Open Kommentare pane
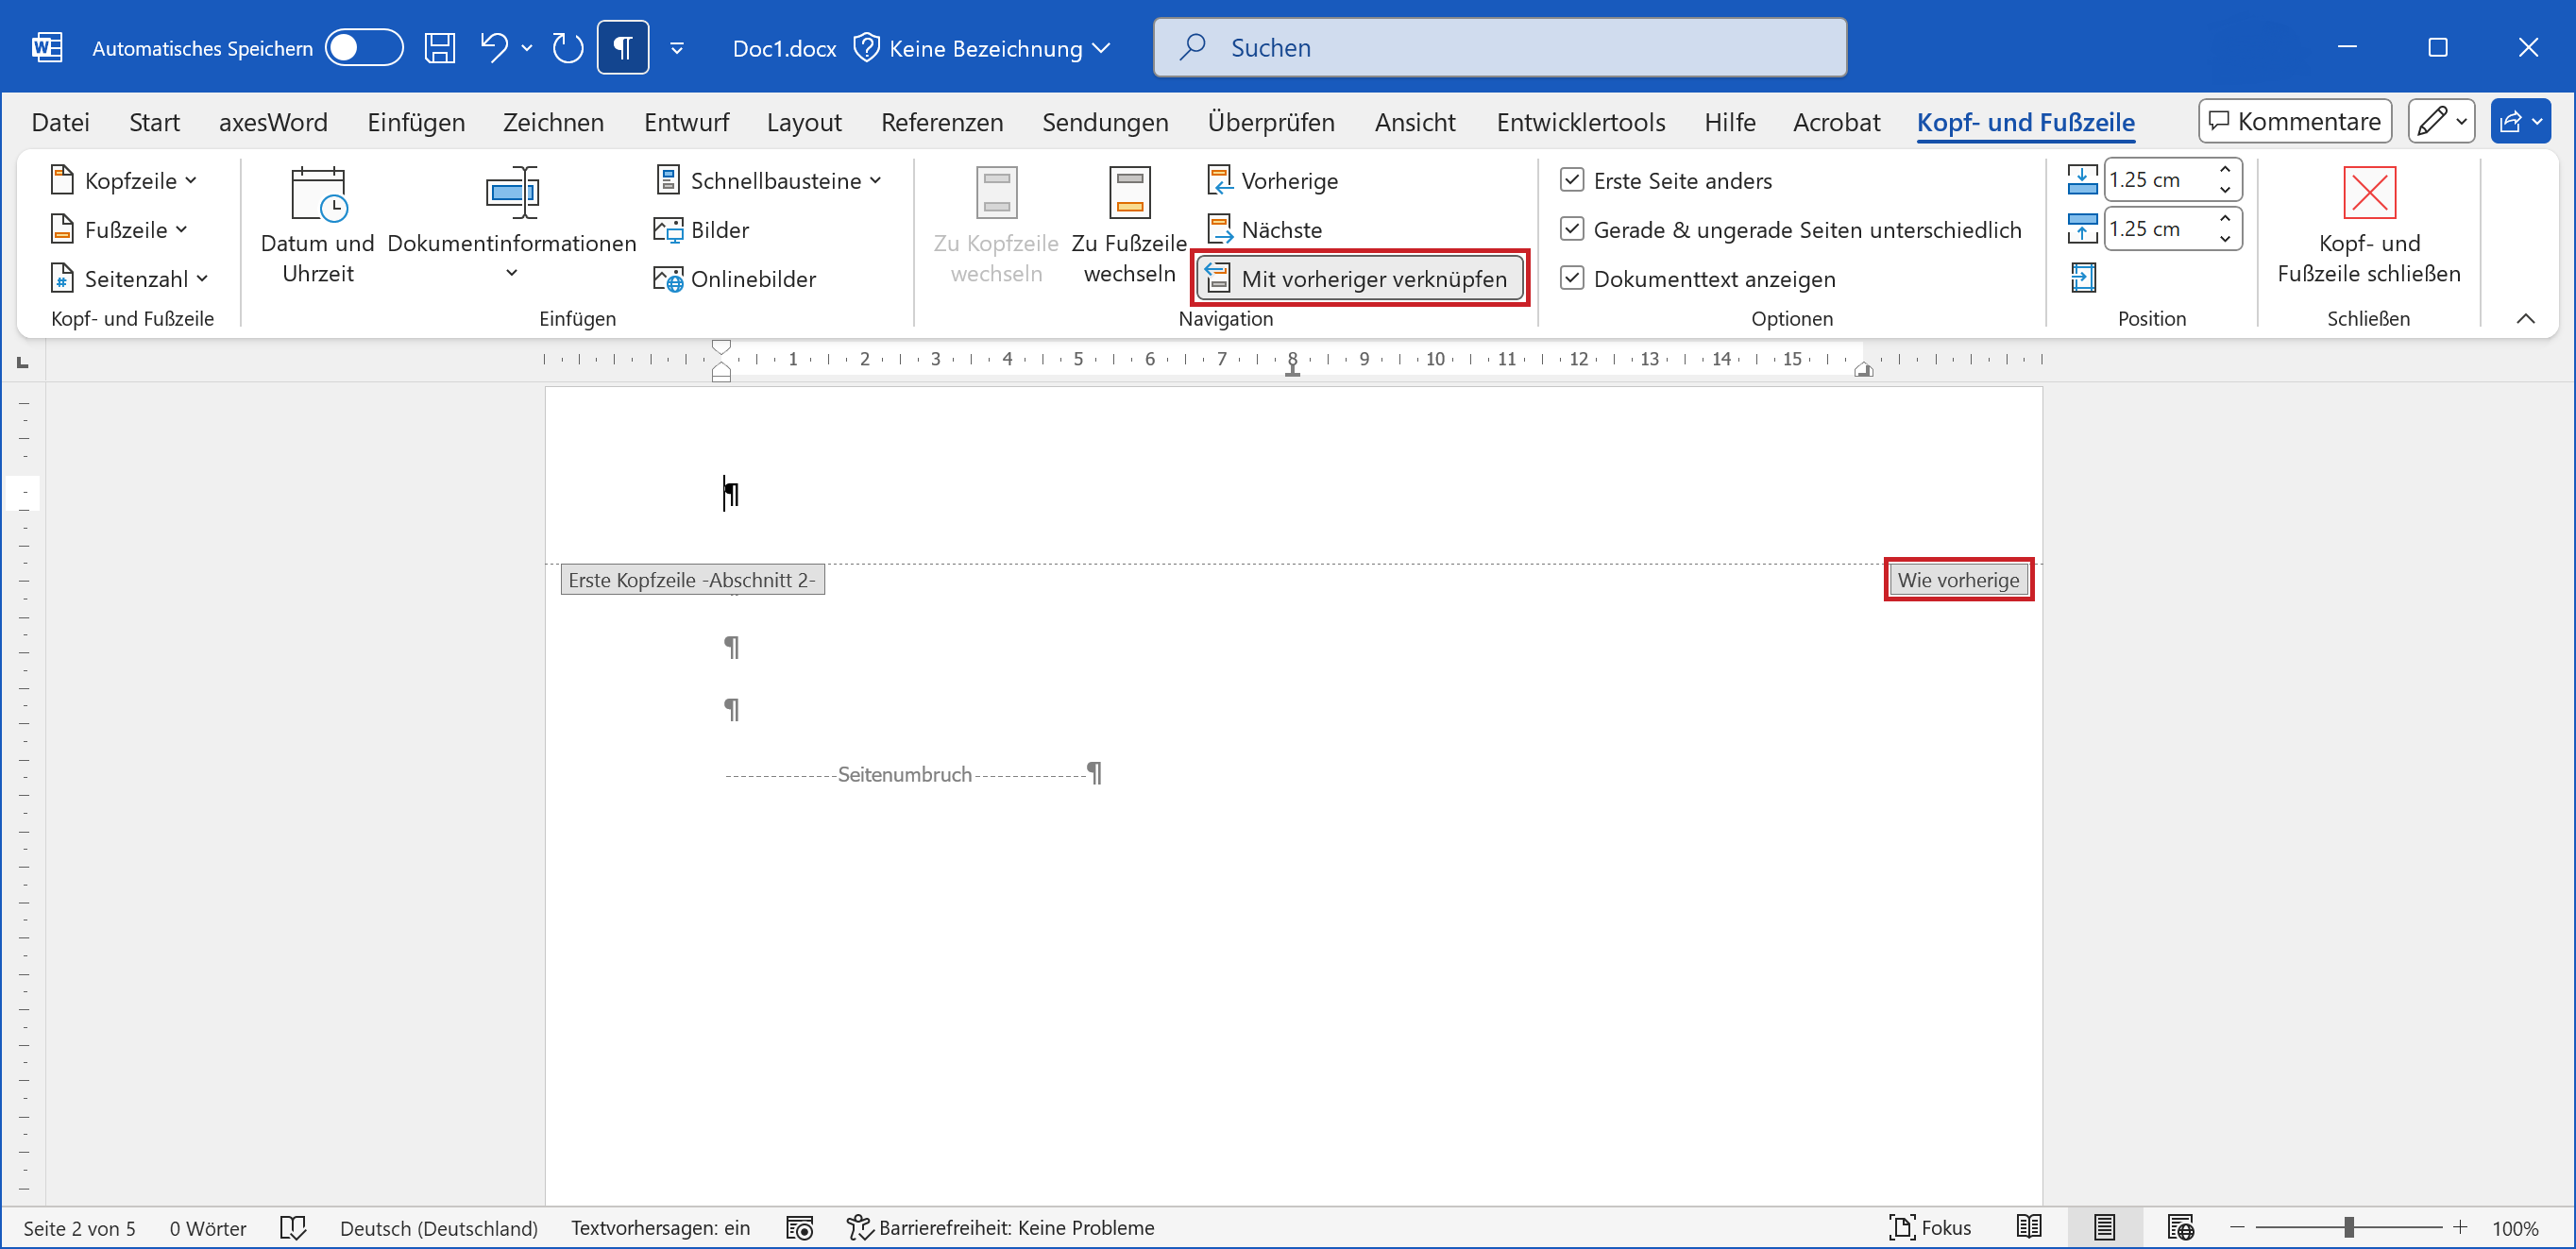The width and height of the screenshot is (2576, 1249). 2294,121
